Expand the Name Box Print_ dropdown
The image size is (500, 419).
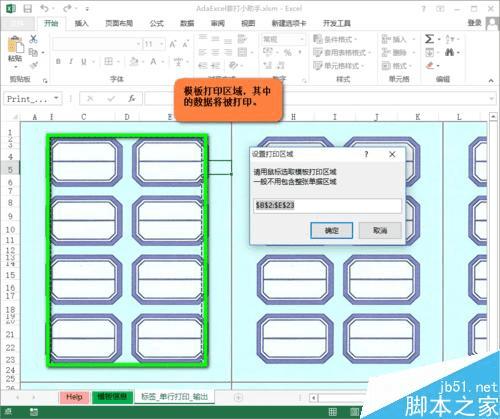56,98
